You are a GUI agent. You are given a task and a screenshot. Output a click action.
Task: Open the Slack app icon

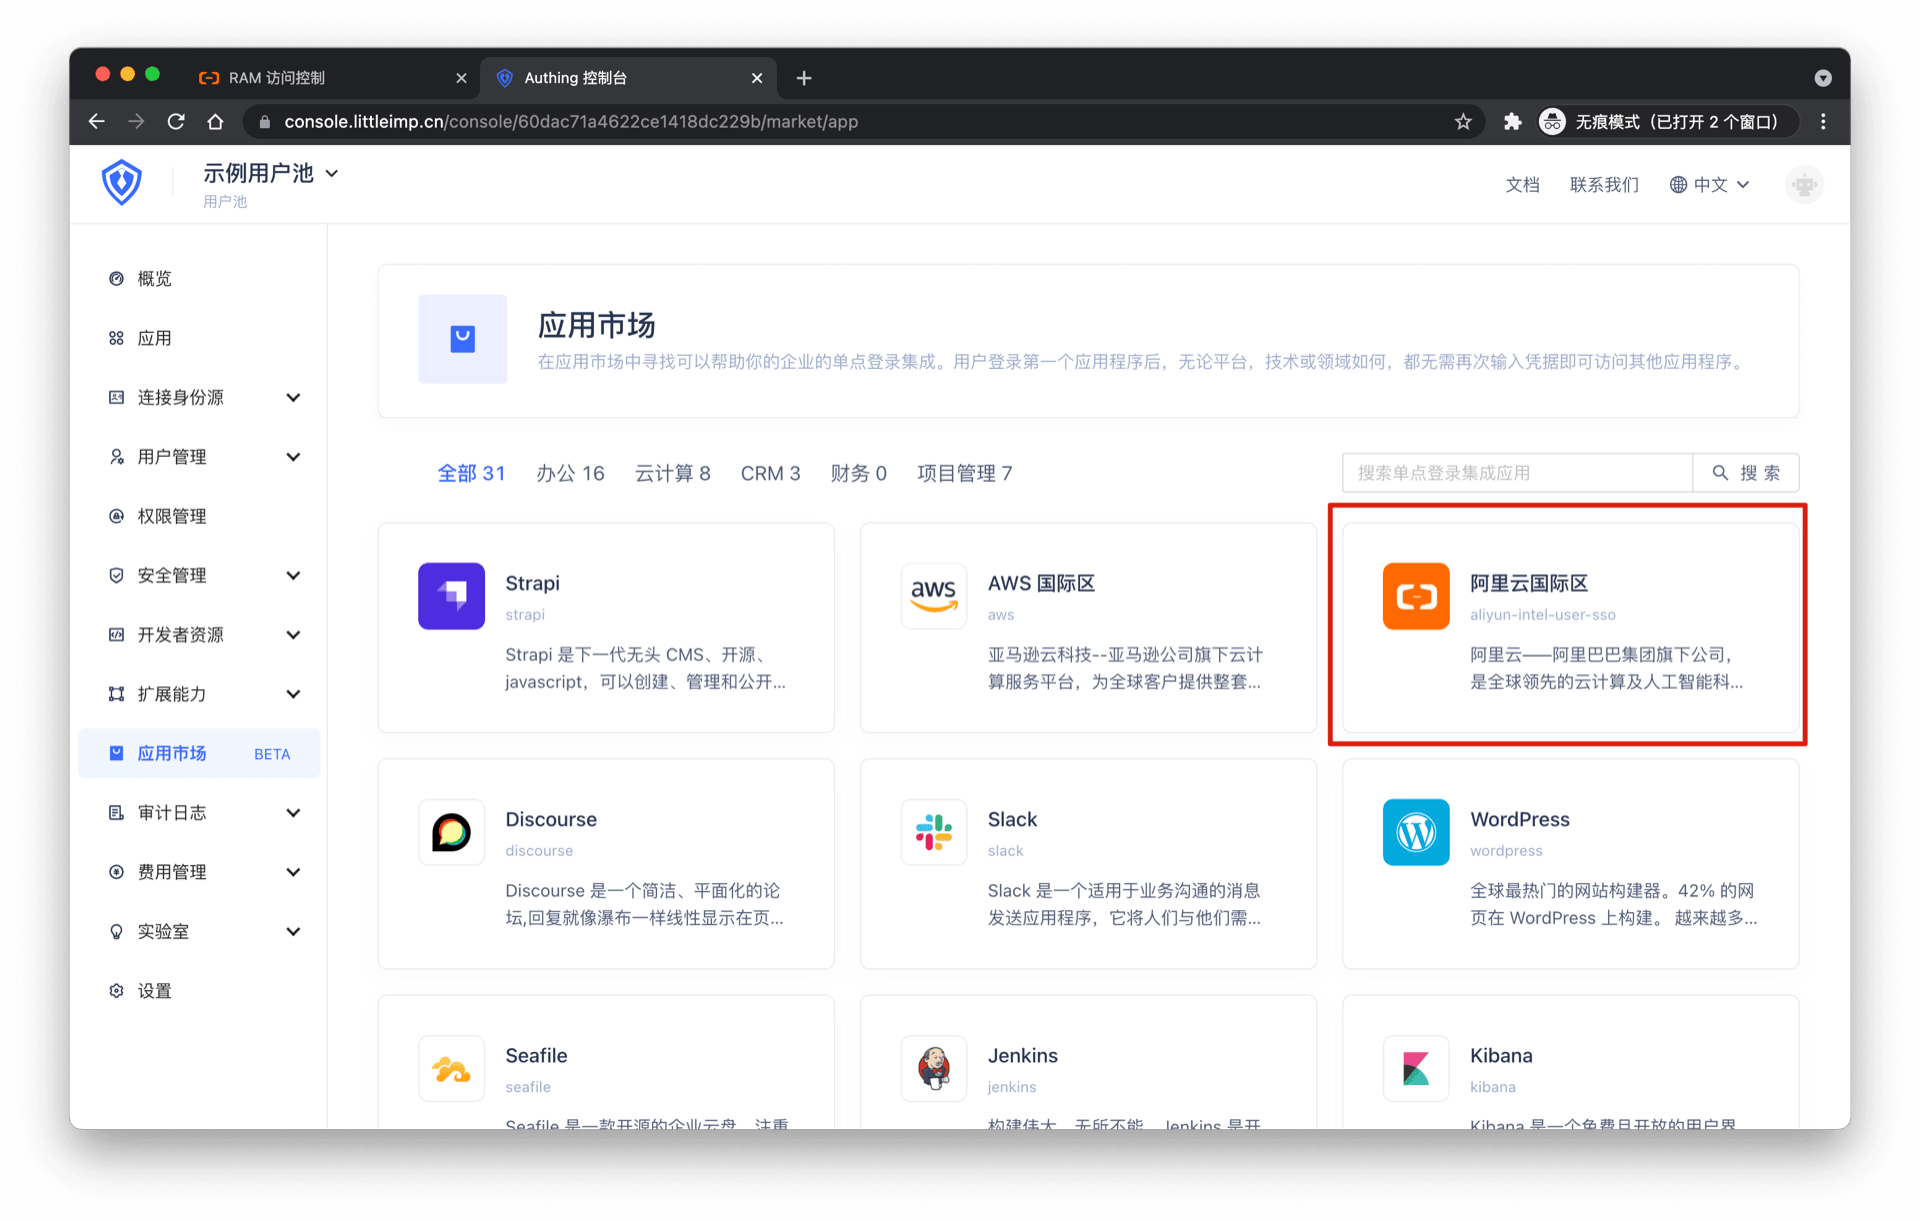pos(933,832)
